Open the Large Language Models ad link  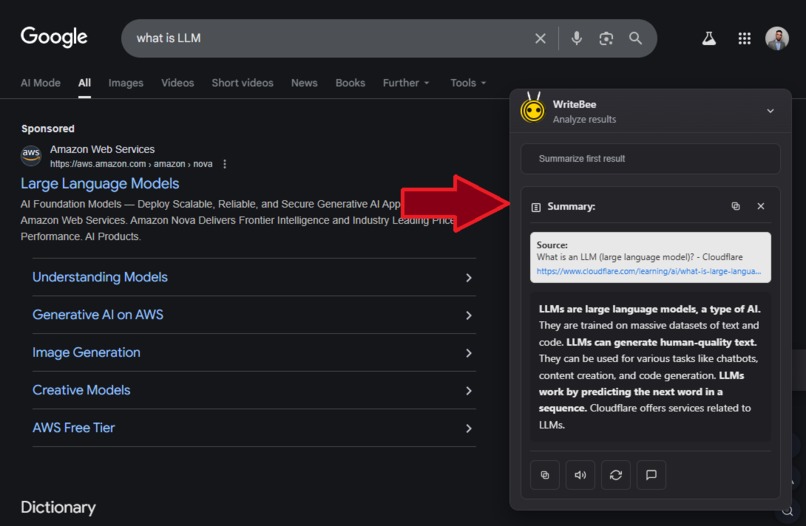[x=100, y=184]
